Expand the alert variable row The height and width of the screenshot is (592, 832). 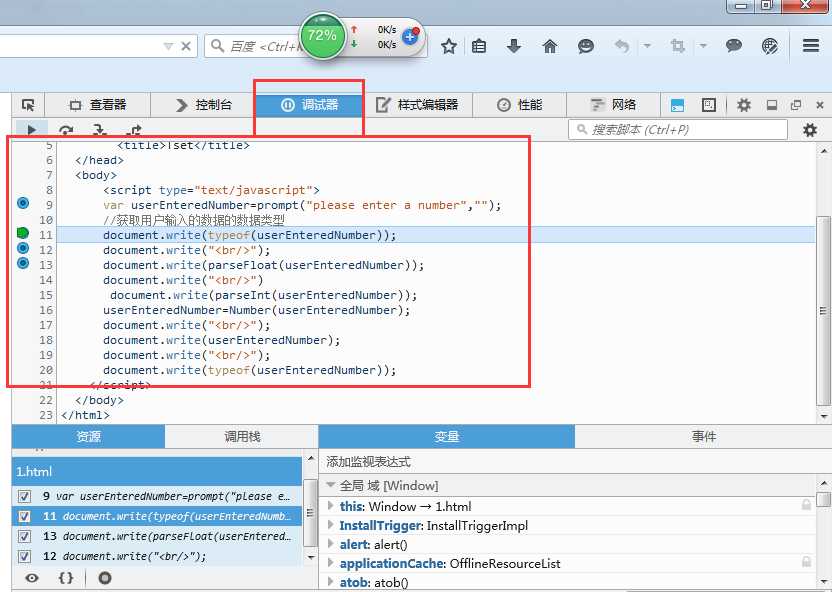coord(331,544)
